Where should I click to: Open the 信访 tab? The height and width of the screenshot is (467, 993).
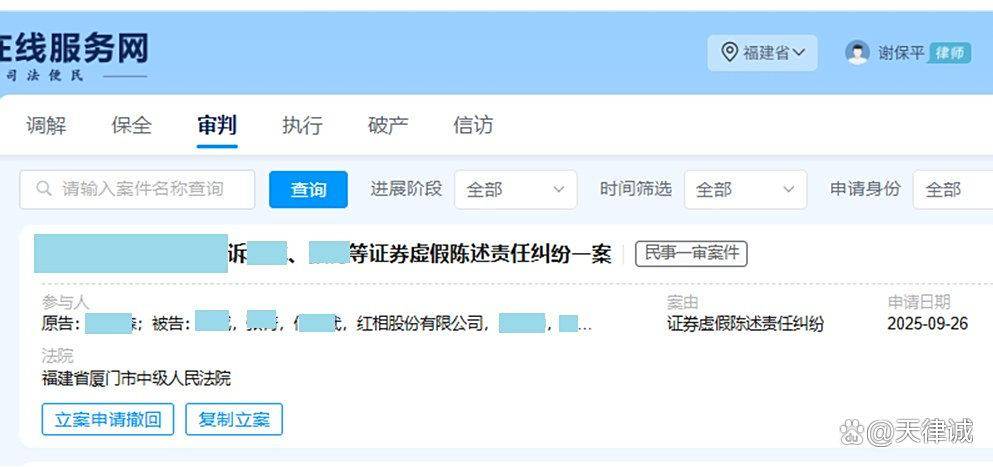click(x=473, y=125)
